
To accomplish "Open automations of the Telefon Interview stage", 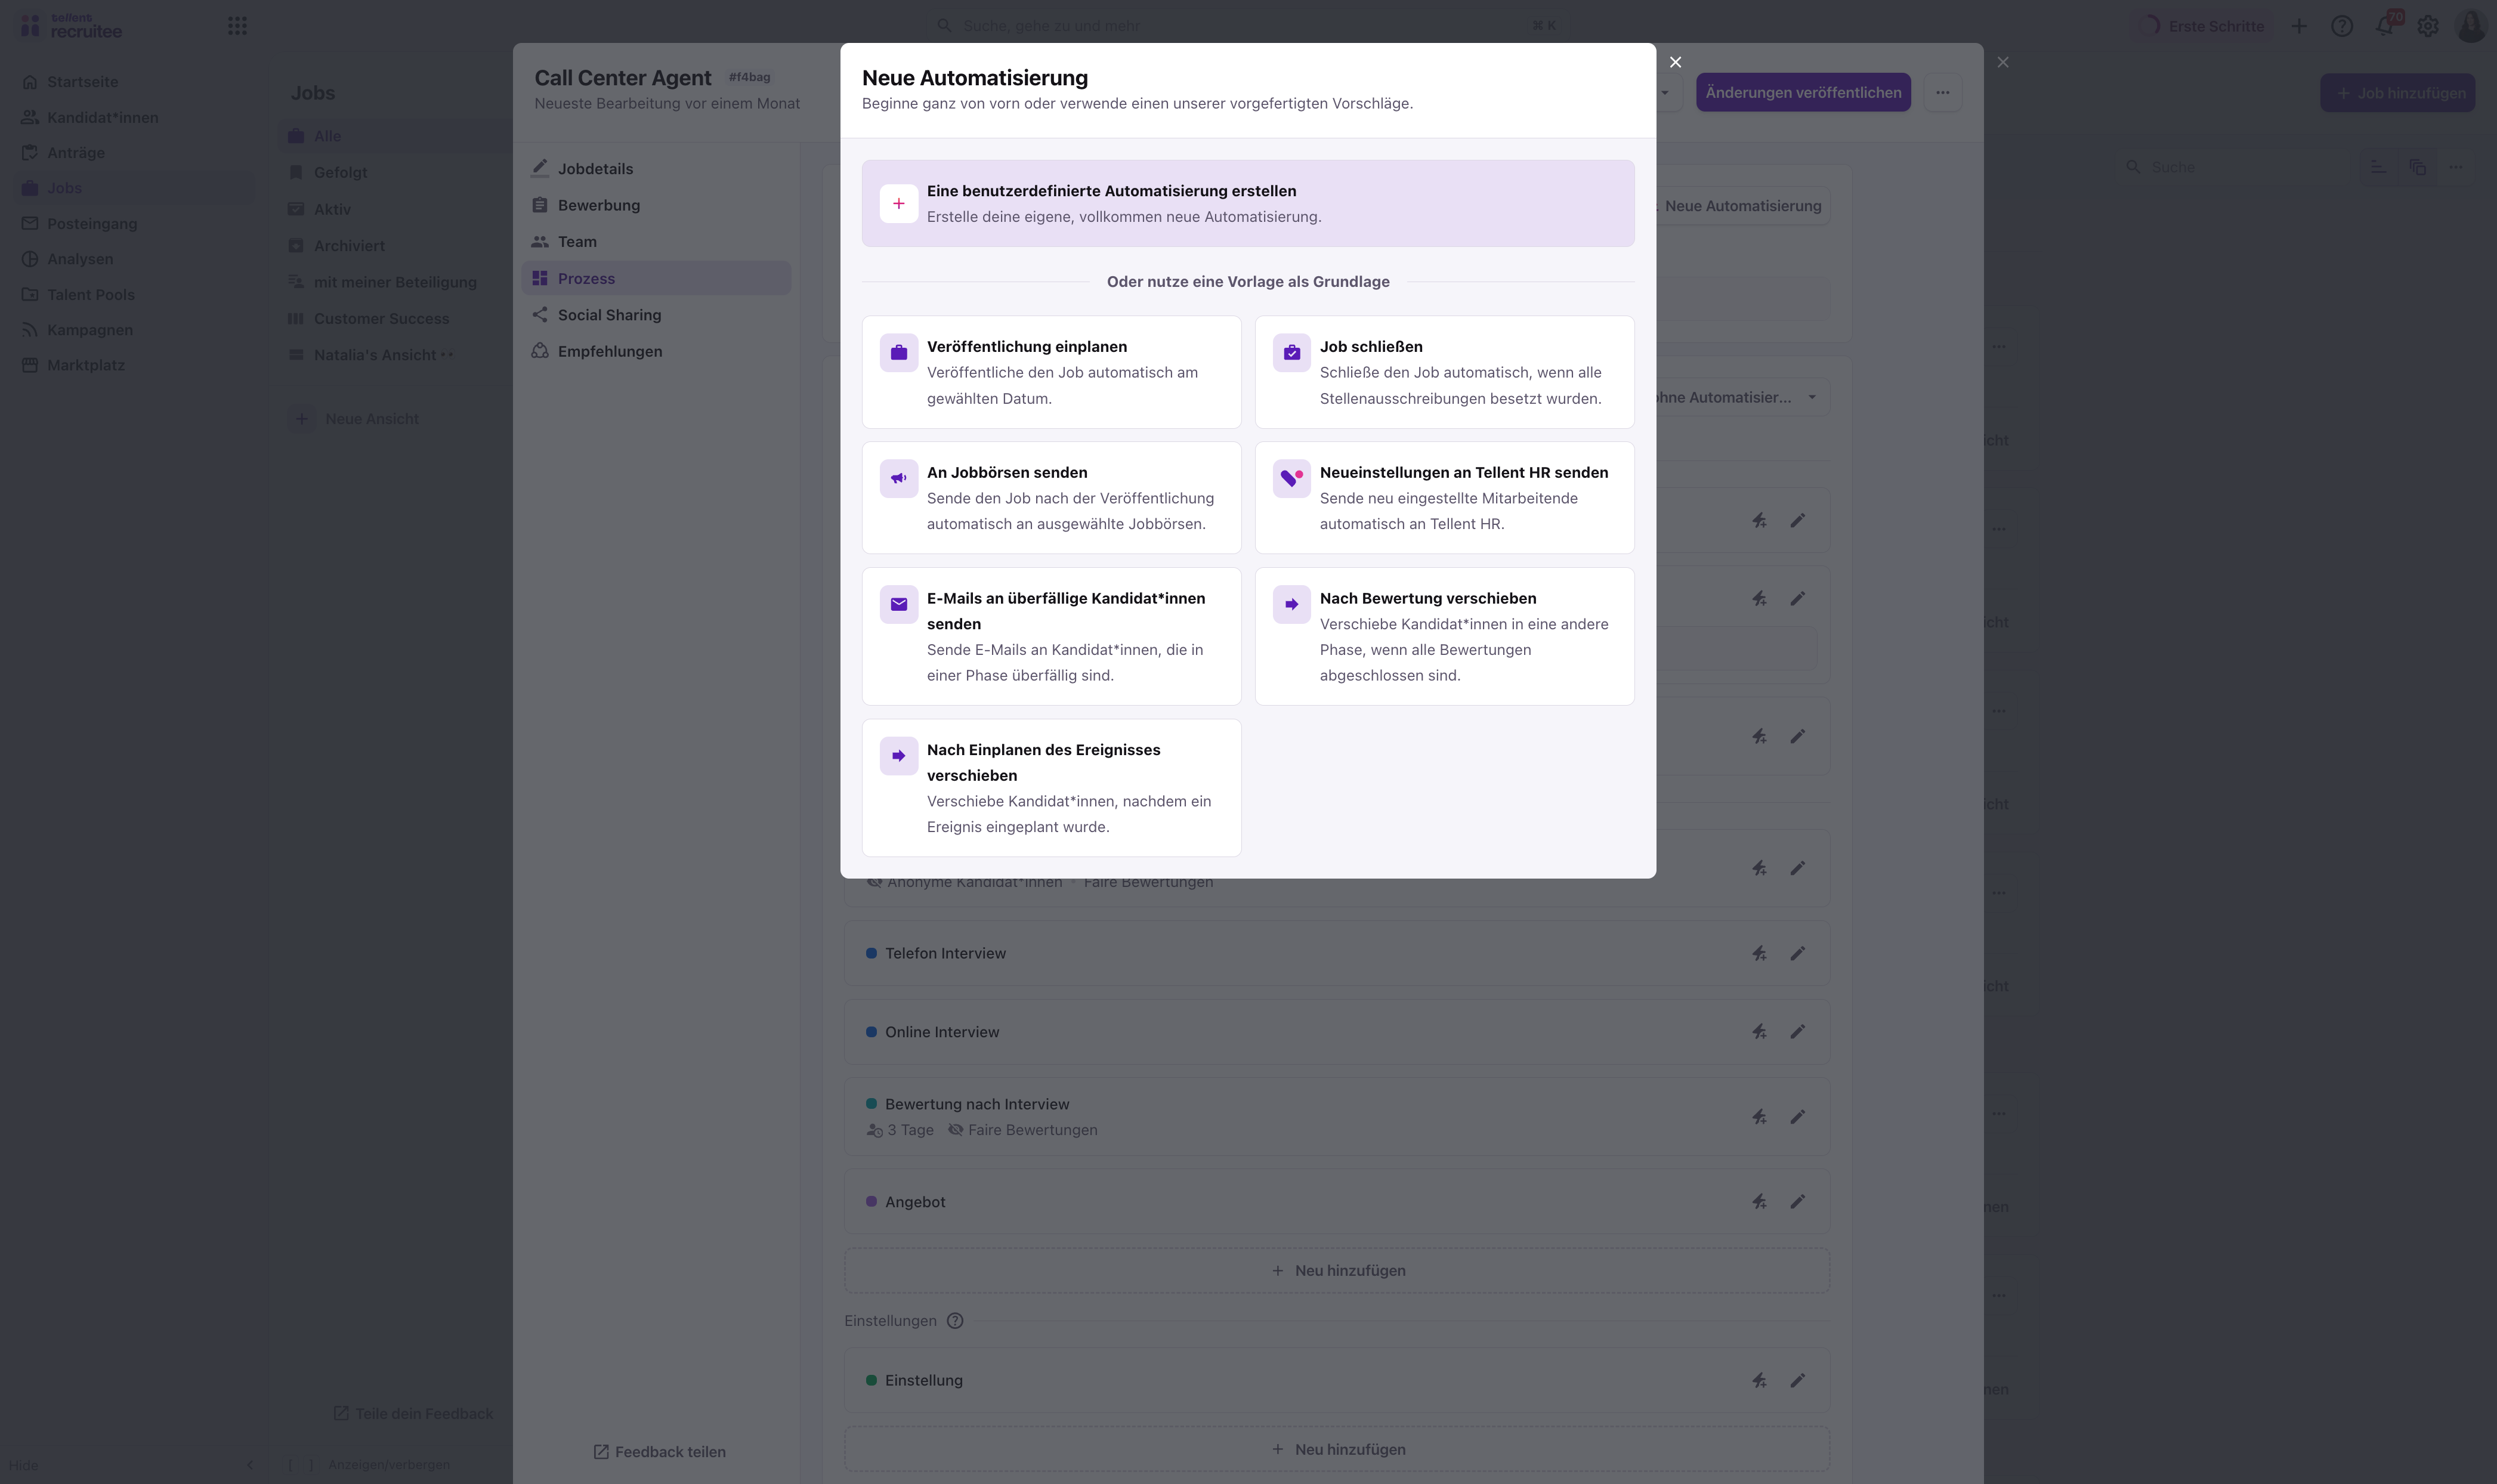I will click(1759, 953).
